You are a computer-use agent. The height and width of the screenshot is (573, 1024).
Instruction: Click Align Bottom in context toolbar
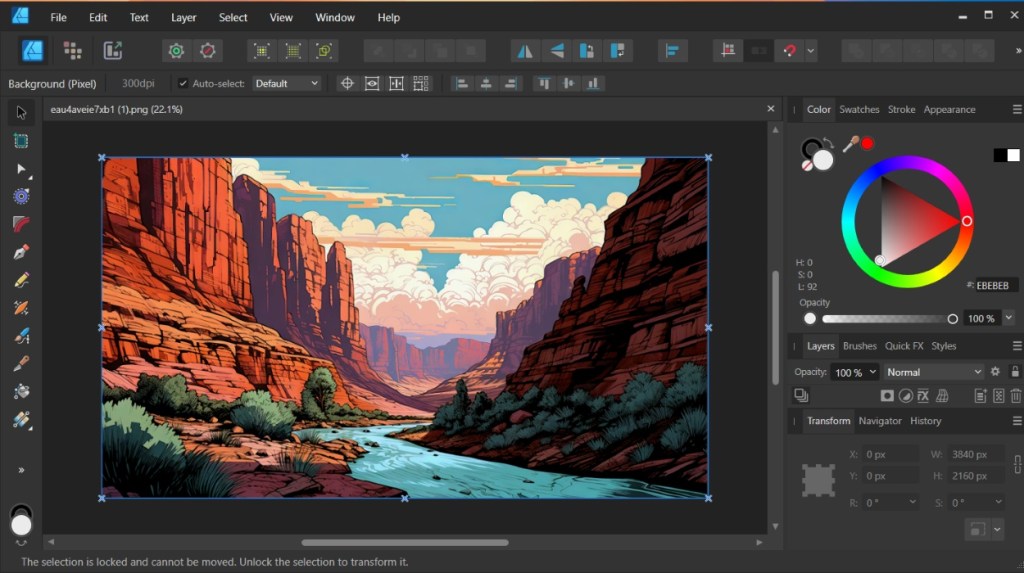(x=593, y=84)
